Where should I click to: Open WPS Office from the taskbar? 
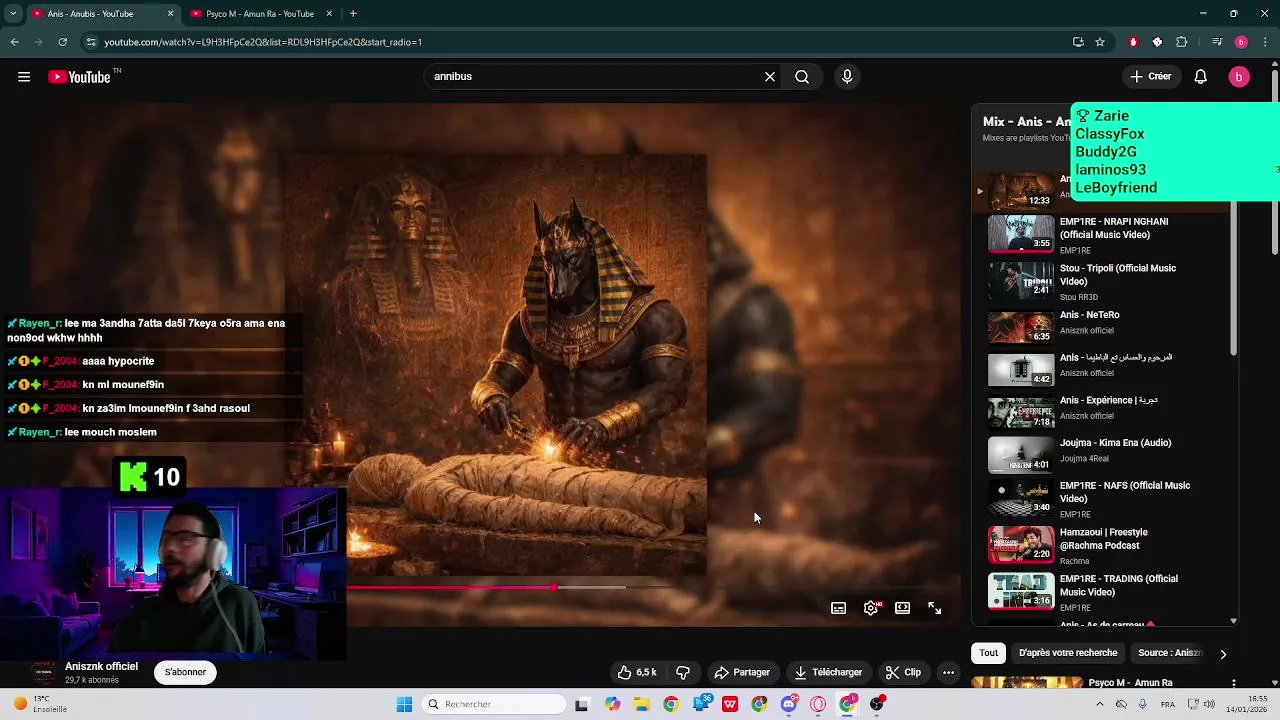coord(731,704)
